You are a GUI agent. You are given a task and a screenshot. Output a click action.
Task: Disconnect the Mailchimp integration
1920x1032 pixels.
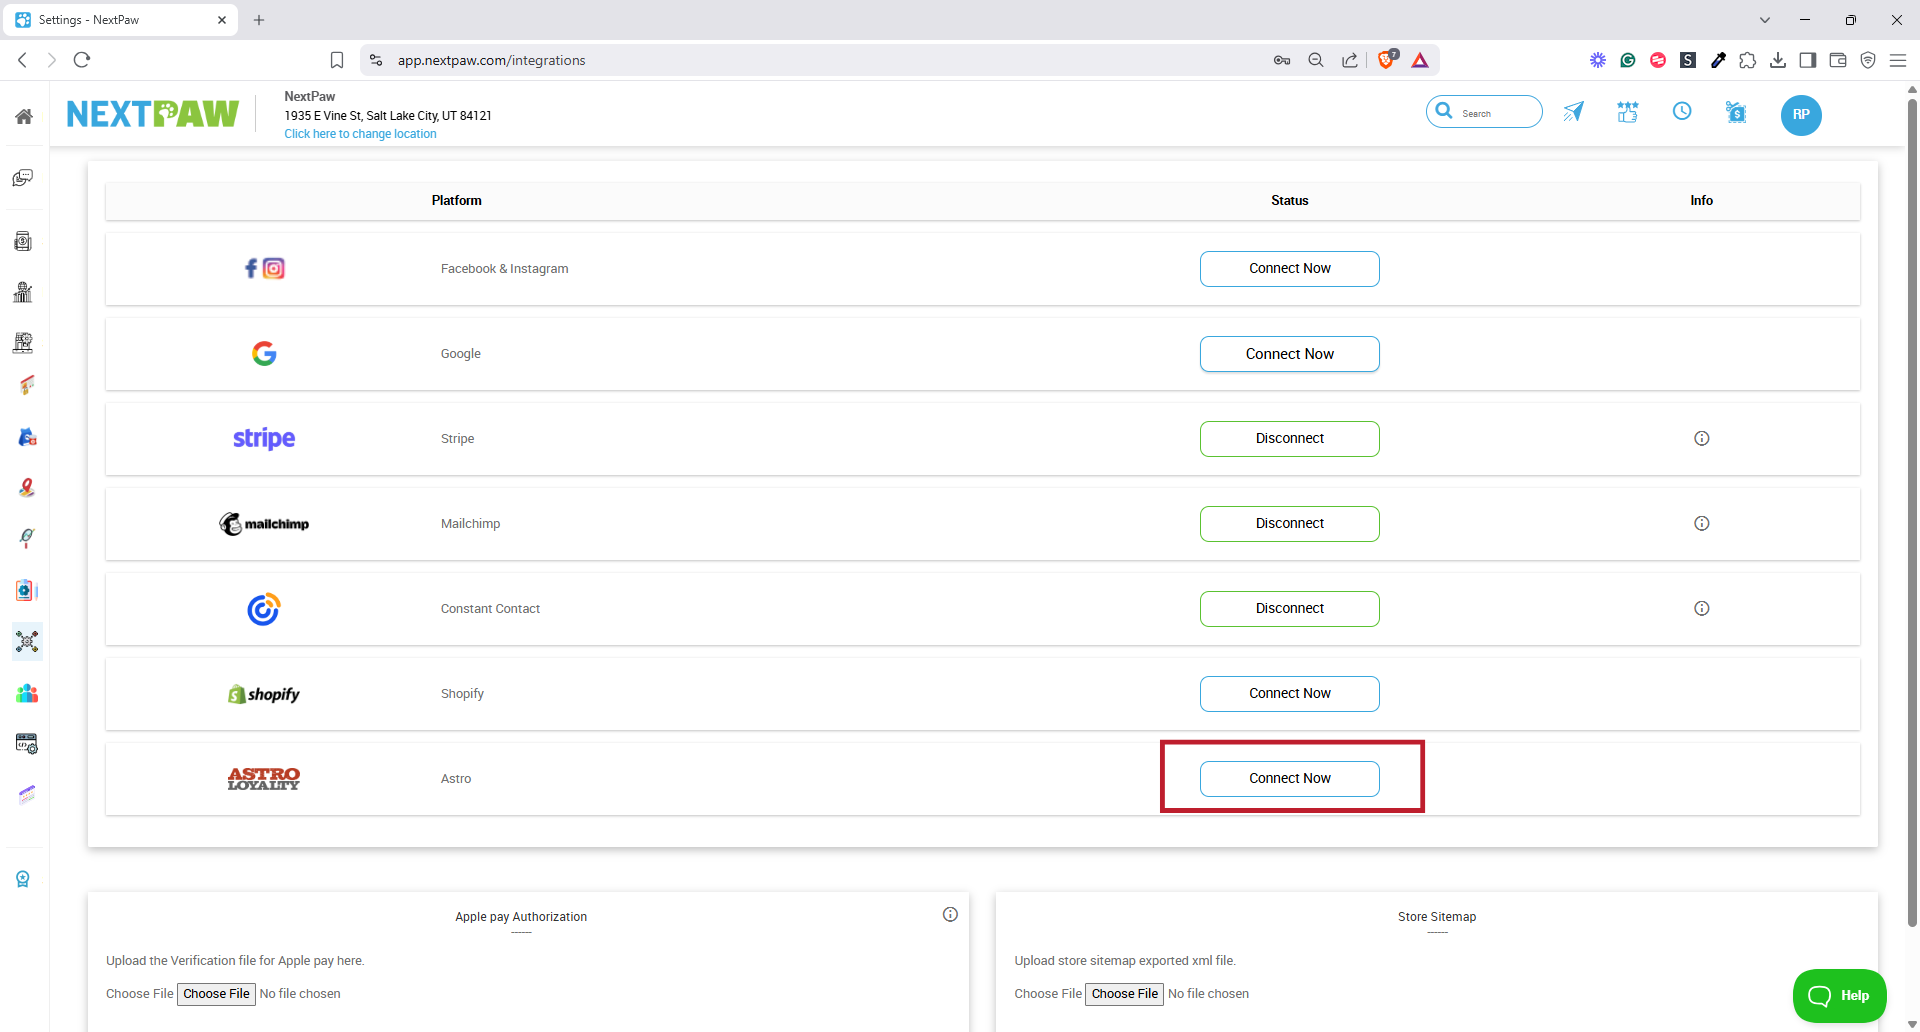tap(1290, 523)
